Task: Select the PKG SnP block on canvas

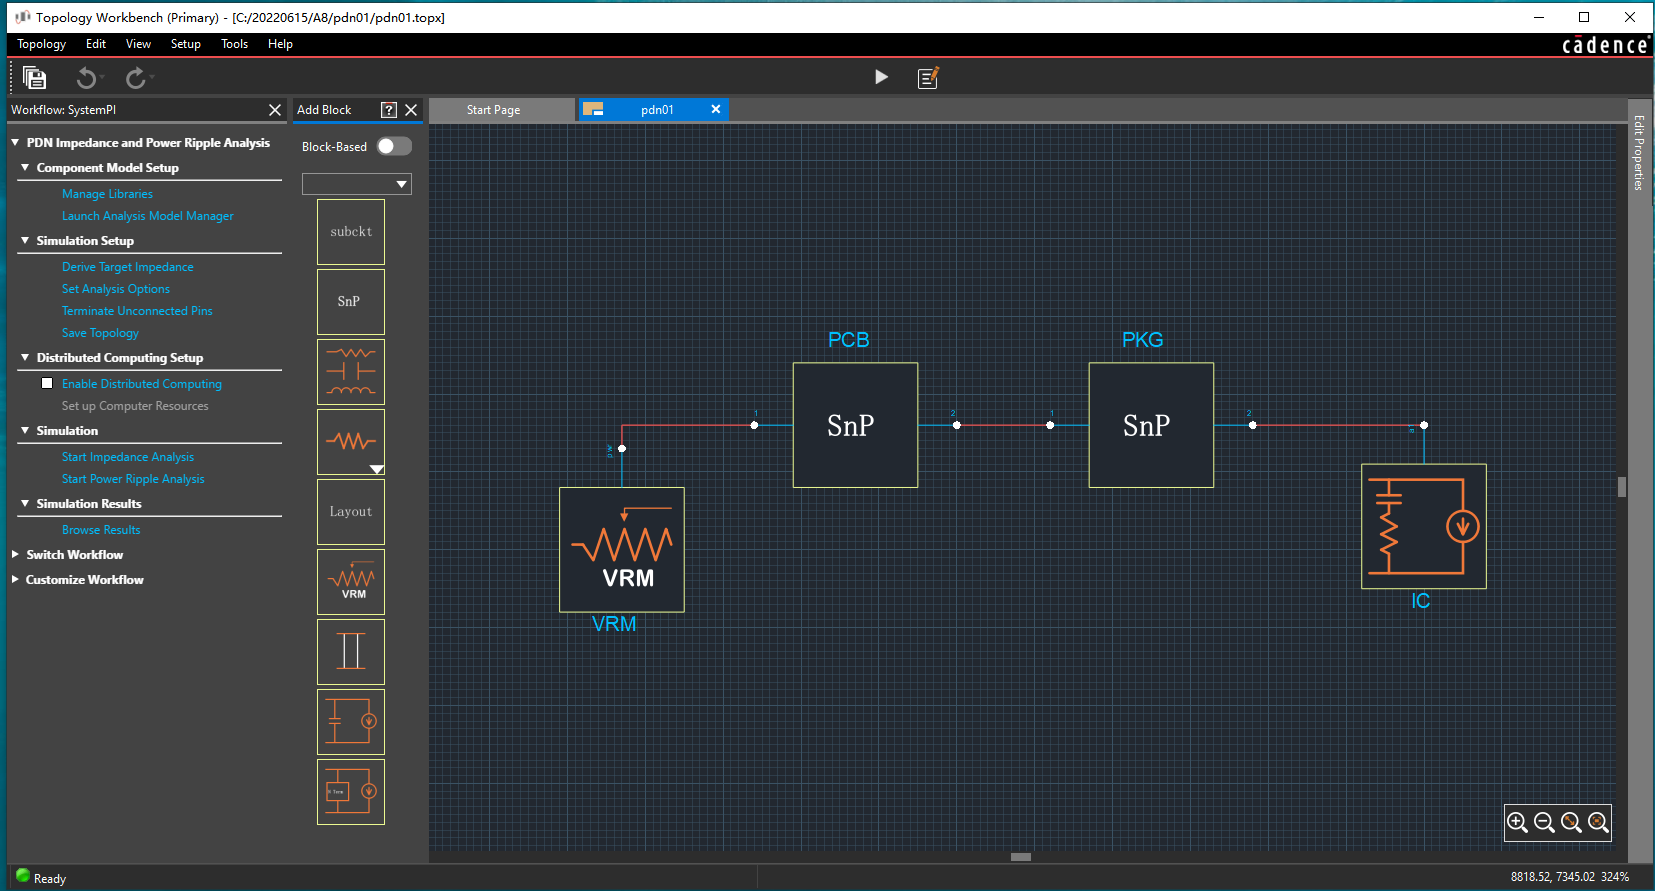Action: tap(1151, 425)
